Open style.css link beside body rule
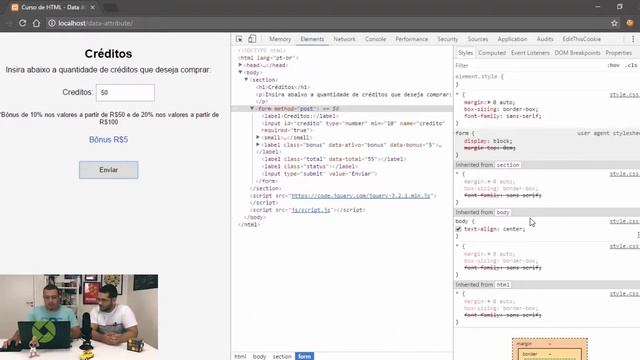 [x=624, y=221]
